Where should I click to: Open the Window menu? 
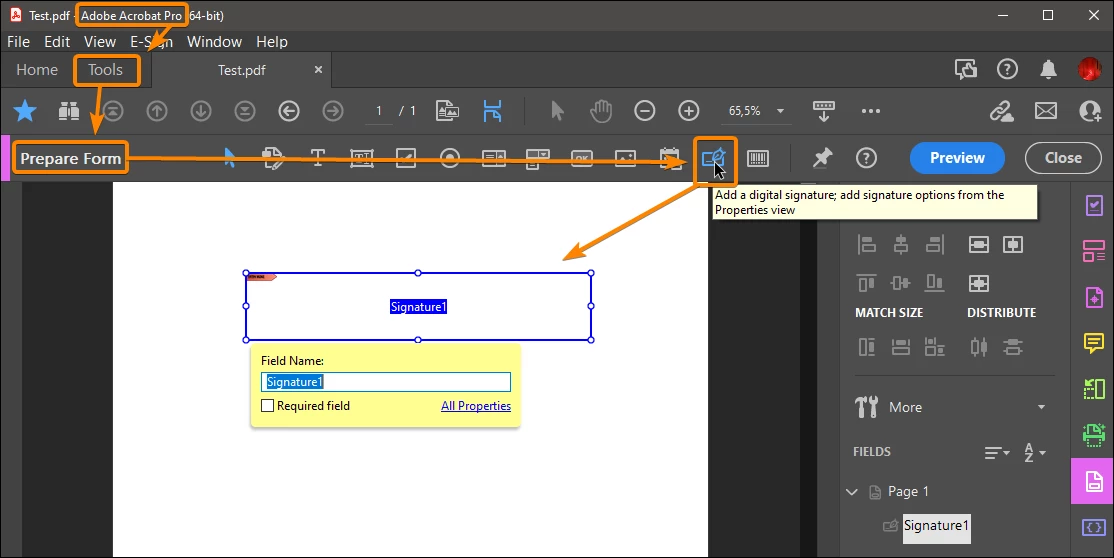[215, 42]
